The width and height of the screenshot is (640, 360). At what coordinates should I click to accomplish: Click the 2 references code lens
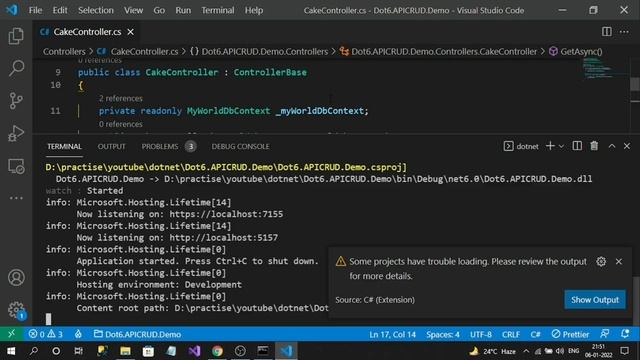pos(121,98)
